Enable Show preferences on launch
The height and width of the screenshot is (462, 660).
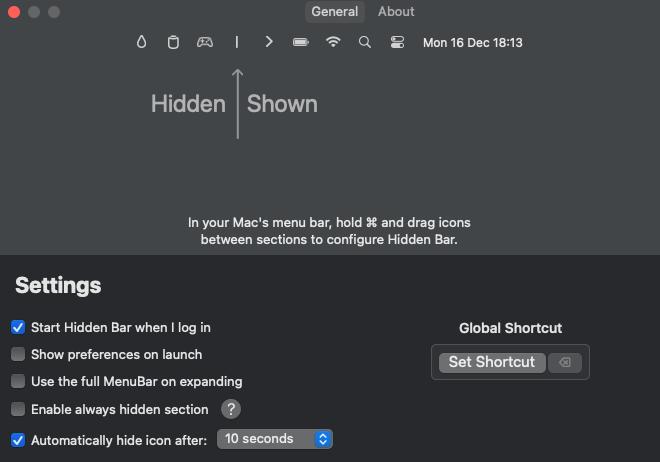[x=18, y=354]
